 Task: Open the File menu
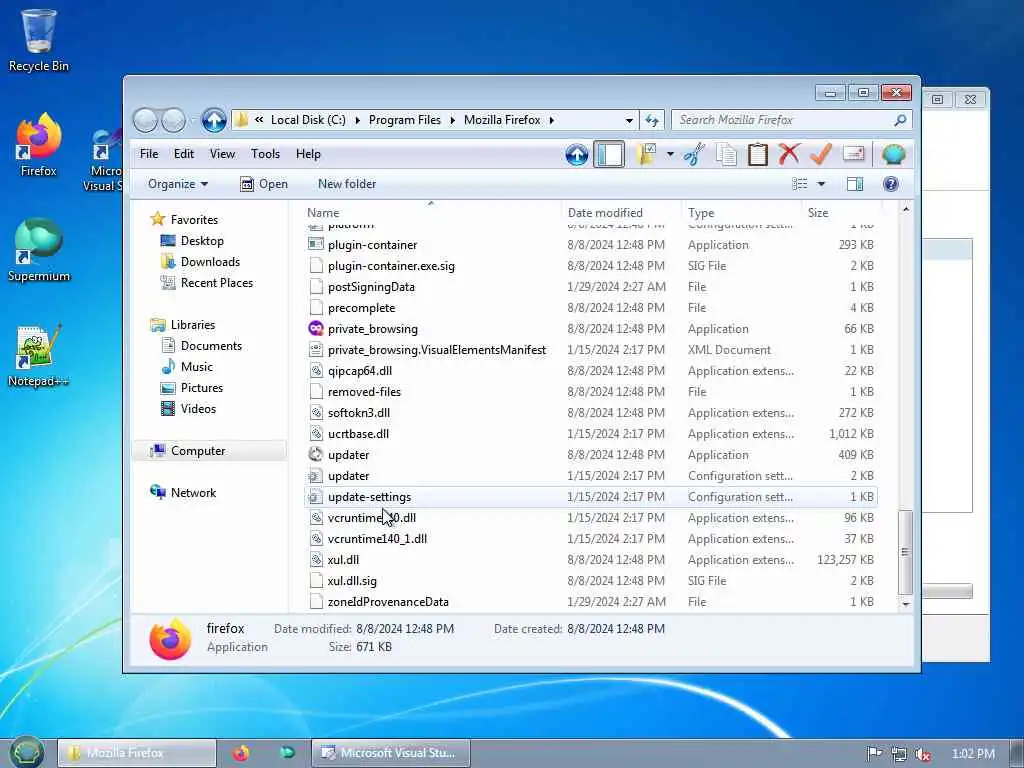click(x=149, y=154)
